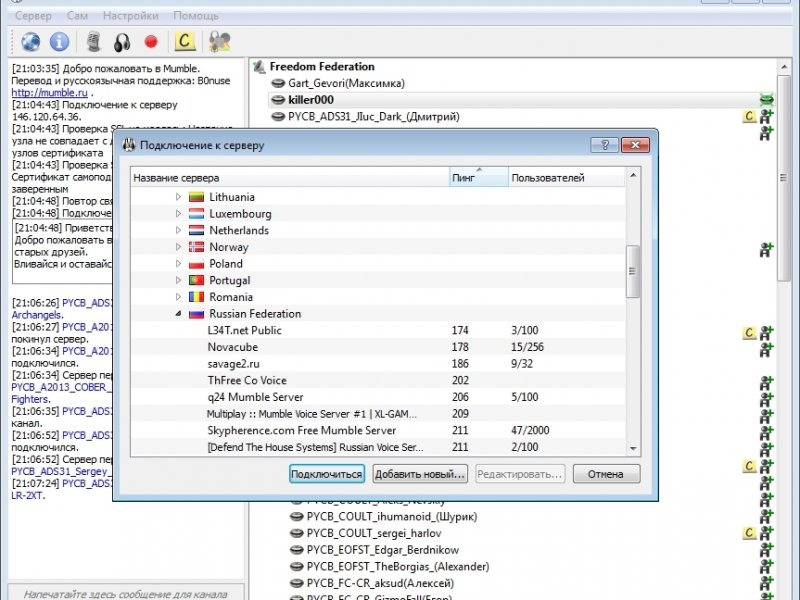Click the help question mark in dialog title
The image size is (800, 600).
pyautogui.click(x=605, y=145)
